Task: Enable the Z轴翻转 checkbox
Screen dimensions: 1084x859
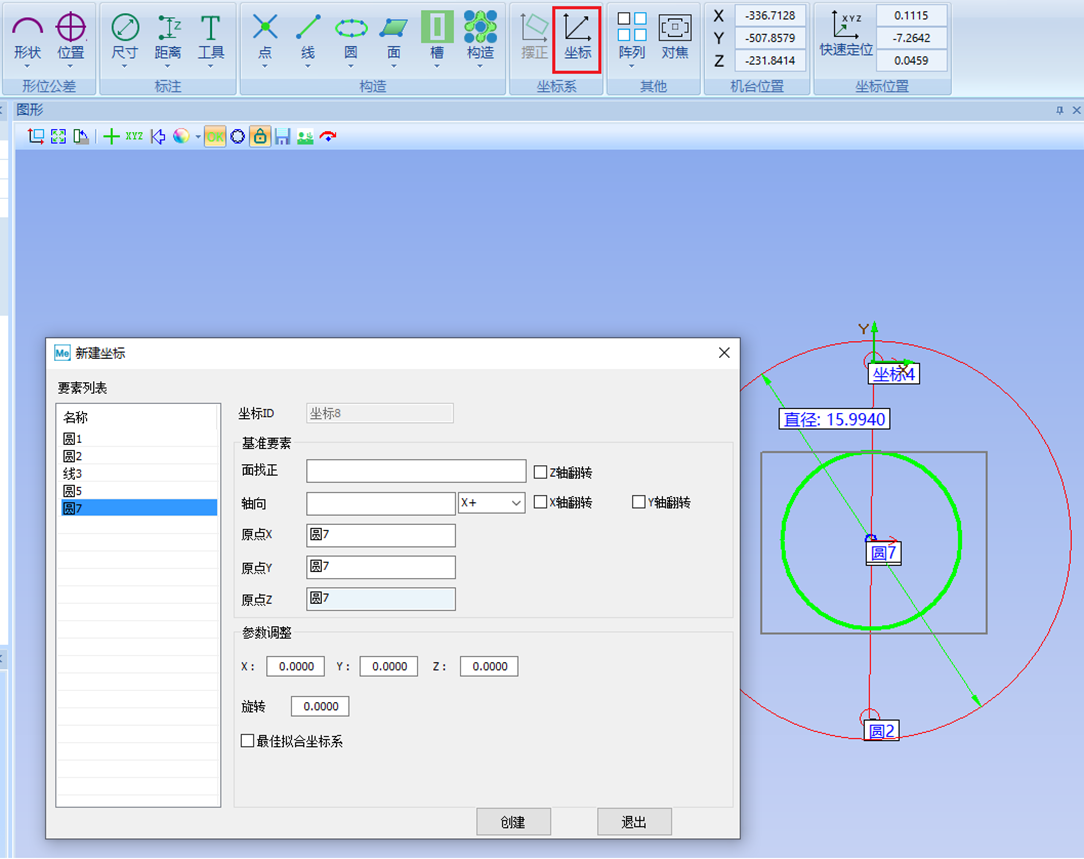Action: point(541,472)
